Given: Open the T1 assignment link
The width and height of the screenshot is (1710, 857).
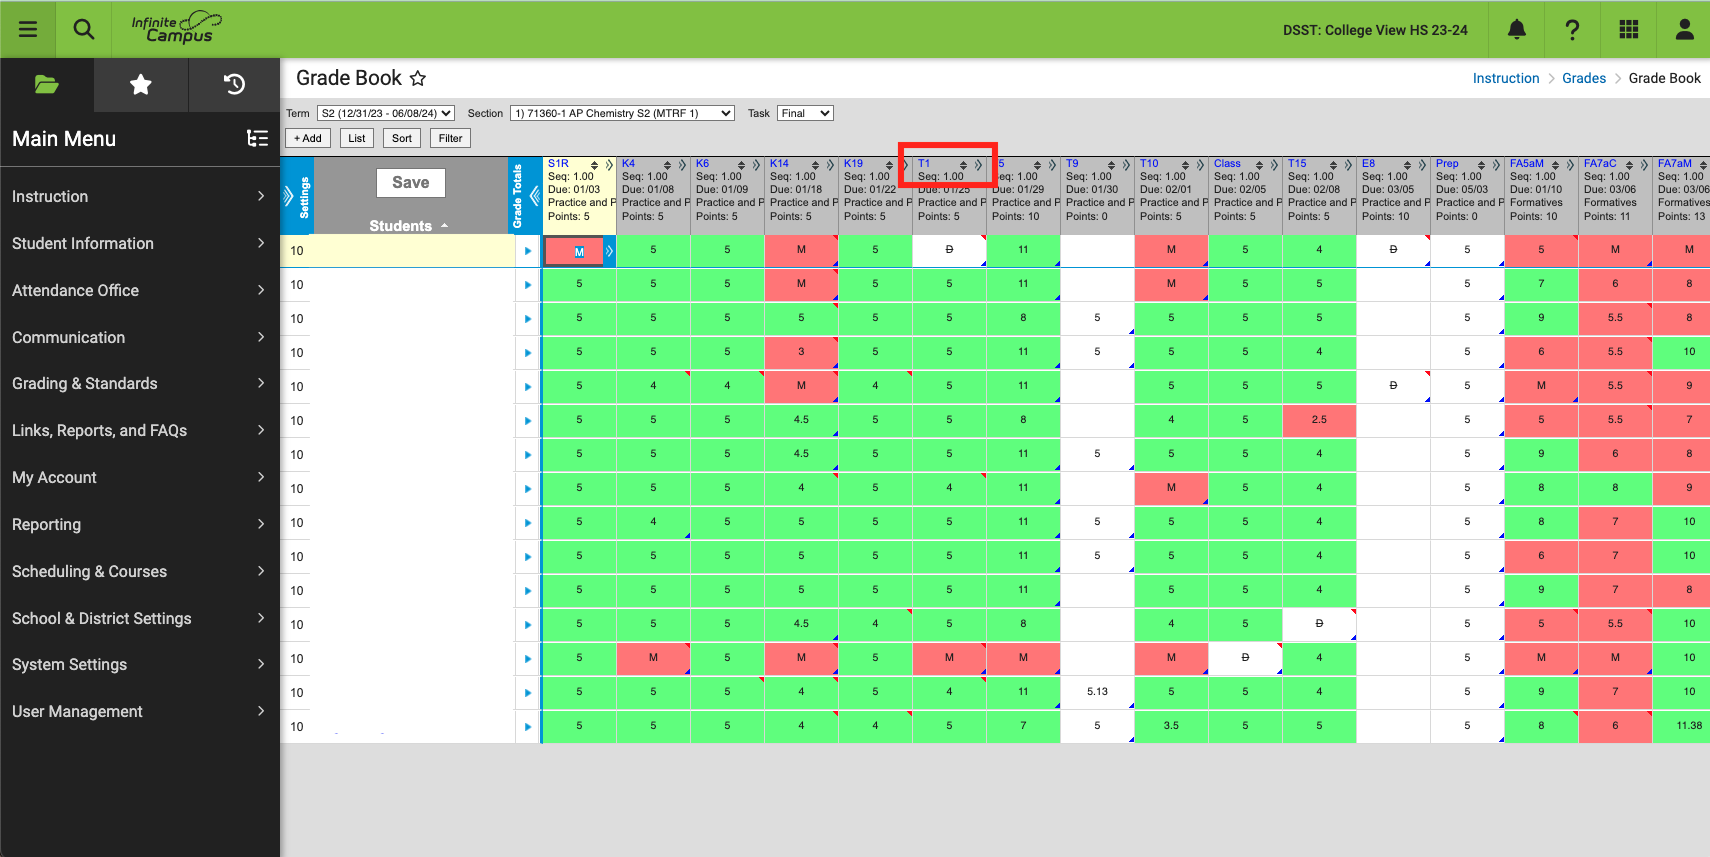Looking at the screenshot, I should (924, 163).
